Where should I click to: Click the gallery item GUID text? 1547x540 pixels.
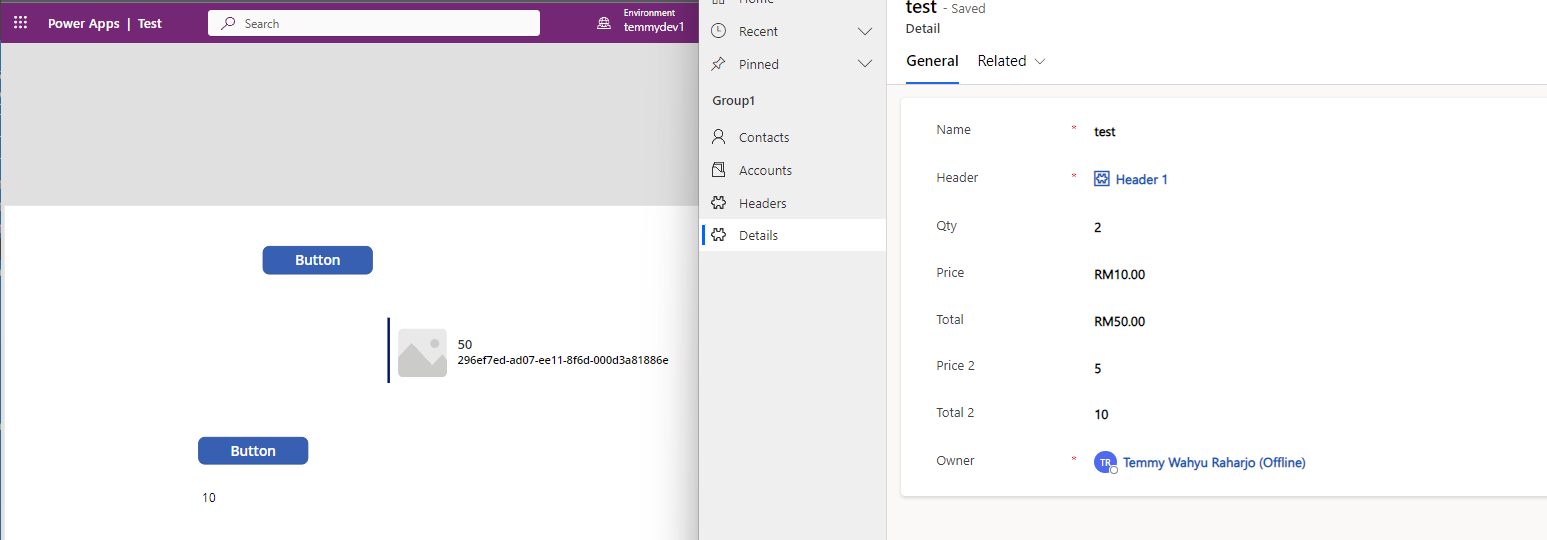click(x=563, y=360)
